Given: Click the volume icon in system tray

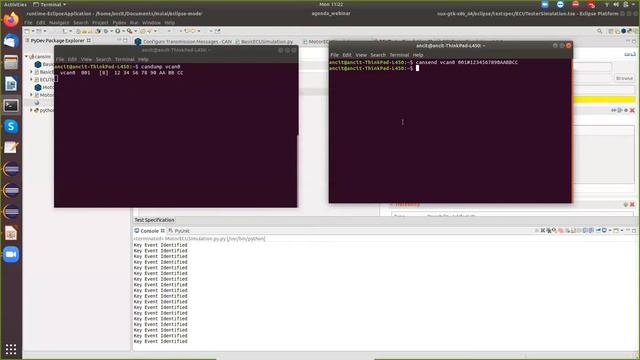Looking at the screenshot, I should pyautogui.click(x=616, y=4).
